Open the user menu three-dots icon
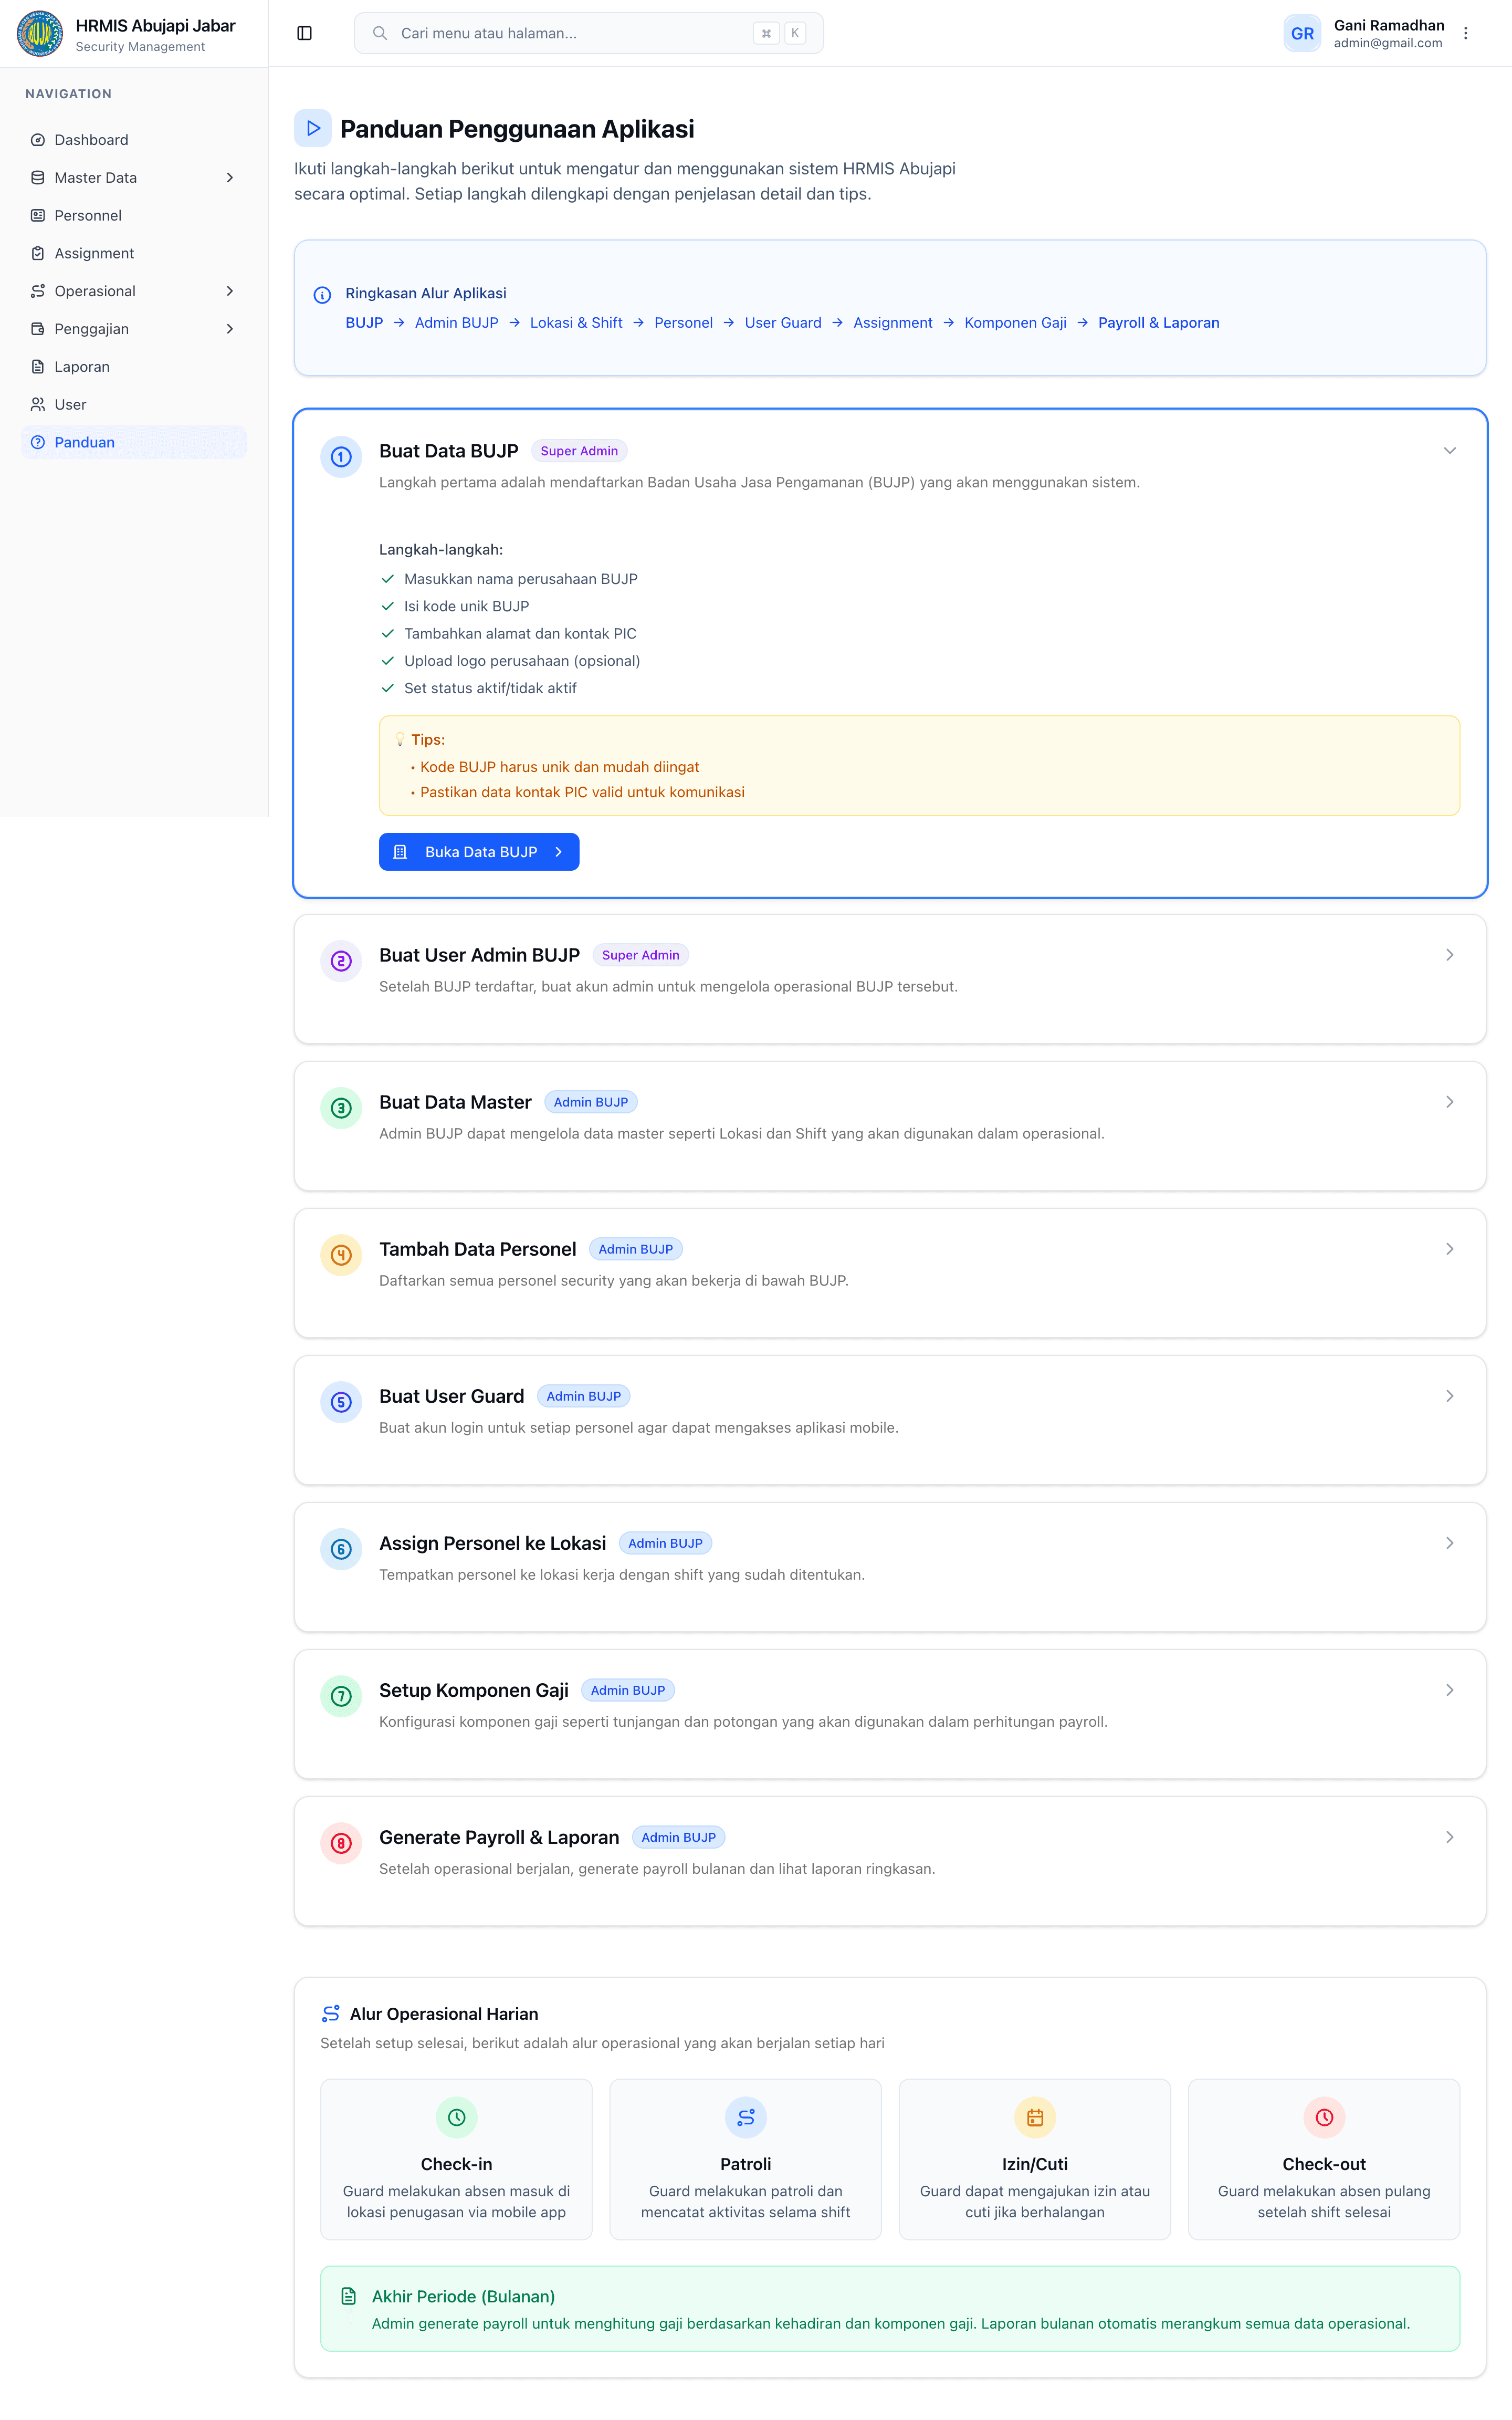 pyautogui.click(x=1465, y=33)
